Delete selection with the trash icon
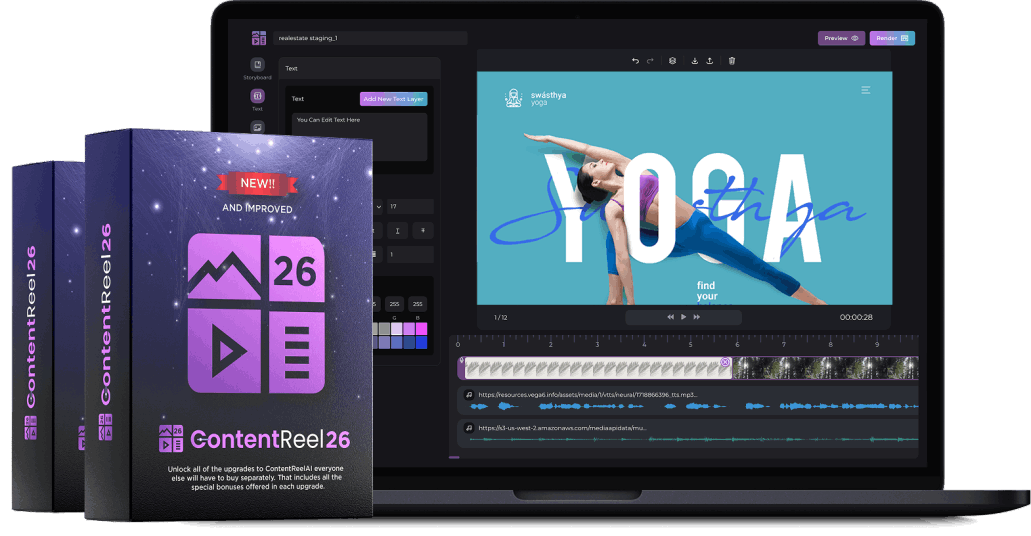Viewport: 1031px width, 536px height. pos(732,61)
